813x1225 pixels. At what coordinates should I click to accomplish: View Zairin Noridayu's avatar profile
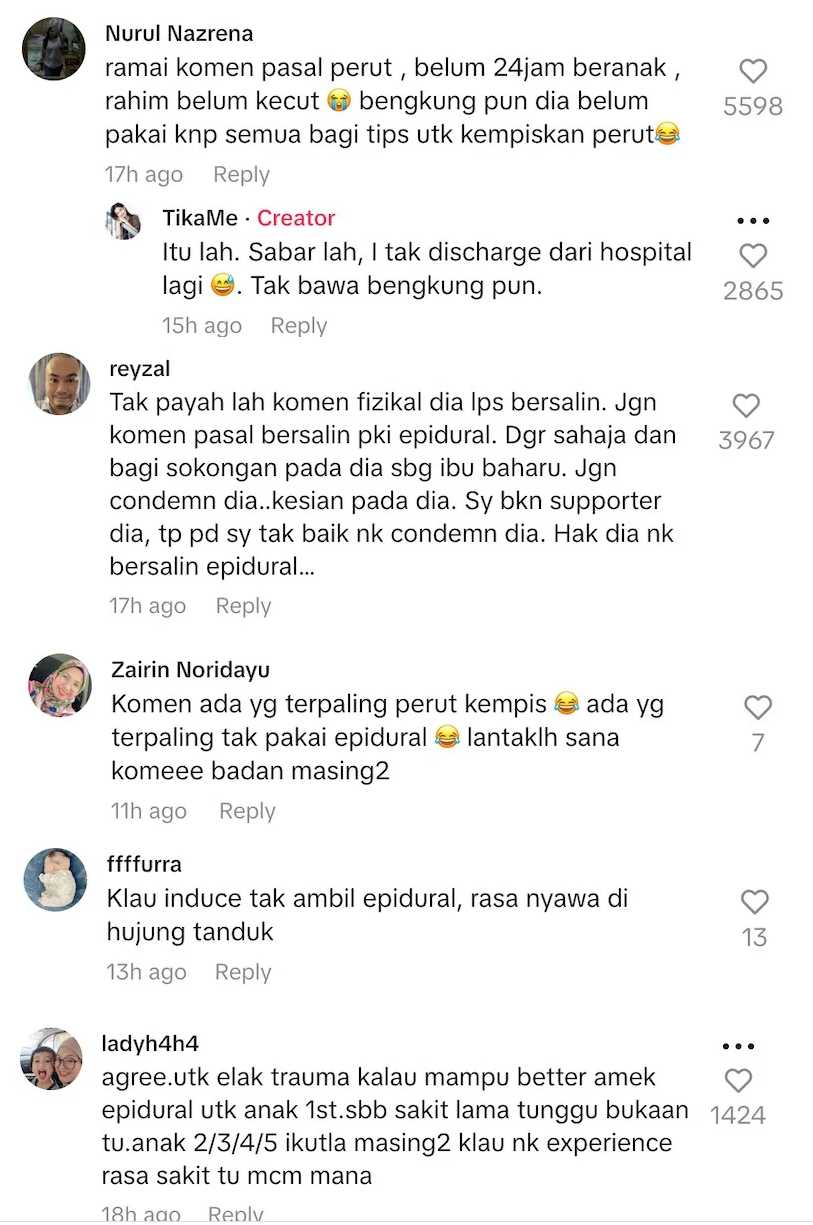click(60, 686)
